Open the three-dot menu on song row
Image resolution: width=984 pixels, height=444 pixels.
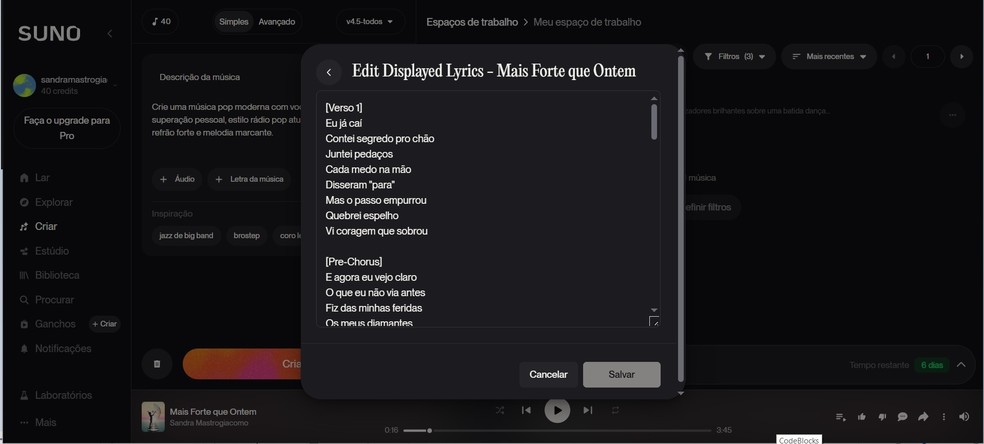pos(953,115)
